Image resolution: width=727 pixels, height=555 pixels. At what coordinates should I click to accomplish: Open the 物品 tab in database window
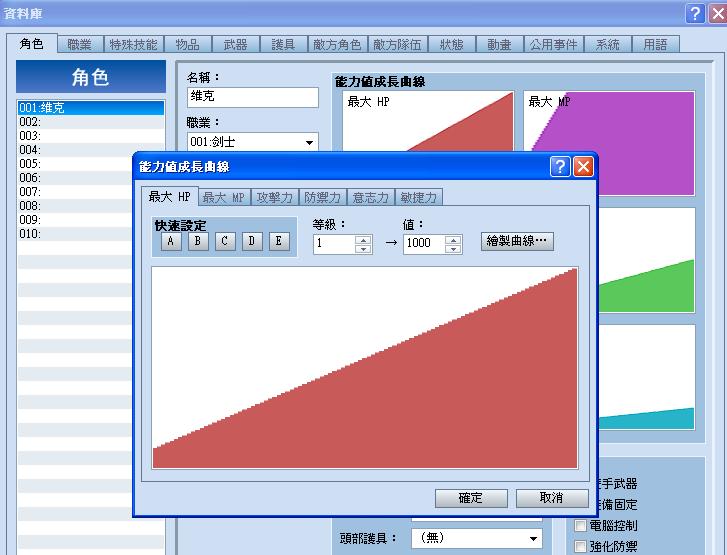pyautogui.click(x=188, y=45)
